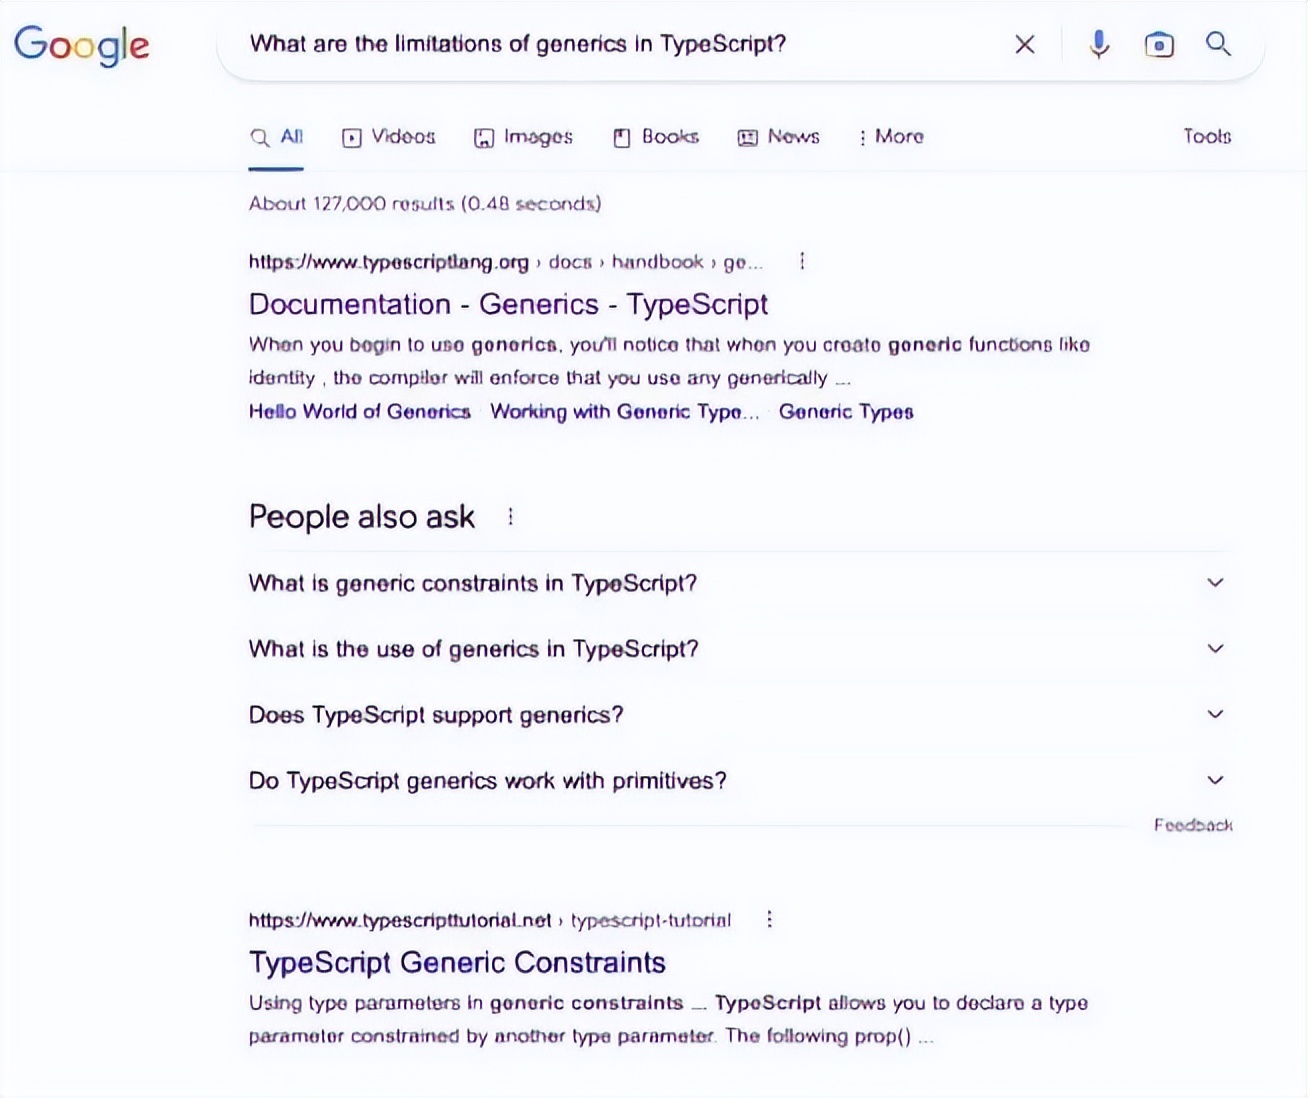Open options for typescripttutorial.net result
This screenshot has height=1098, width=1308.
tap(769, 920)
